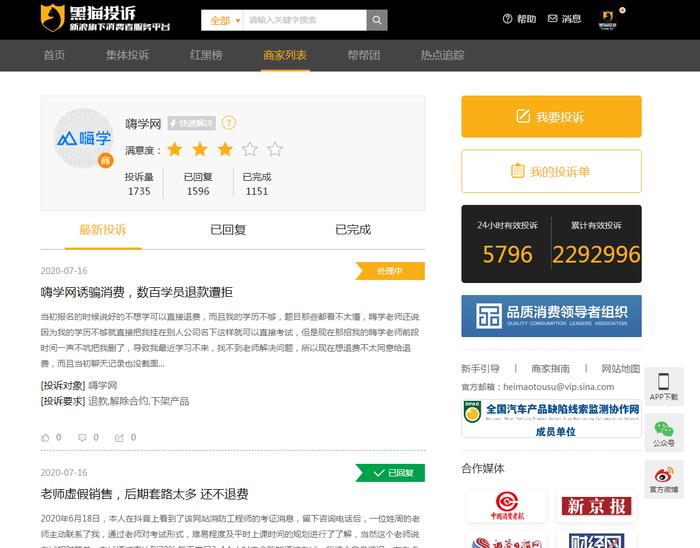Click the green 已回复 status tag
The height and width of the screenshot is (548, 700).
click(x=390, y=473)
